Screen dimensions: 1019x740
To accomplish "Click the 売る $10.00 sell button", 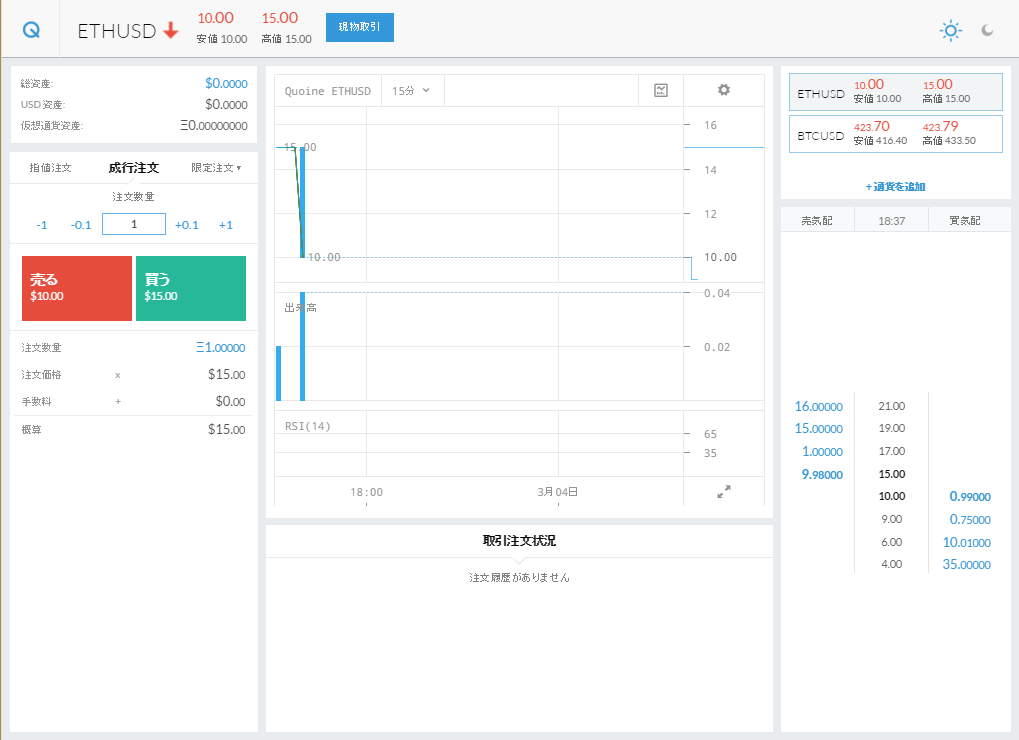I will pyautogui.click(x=77, y=288).
